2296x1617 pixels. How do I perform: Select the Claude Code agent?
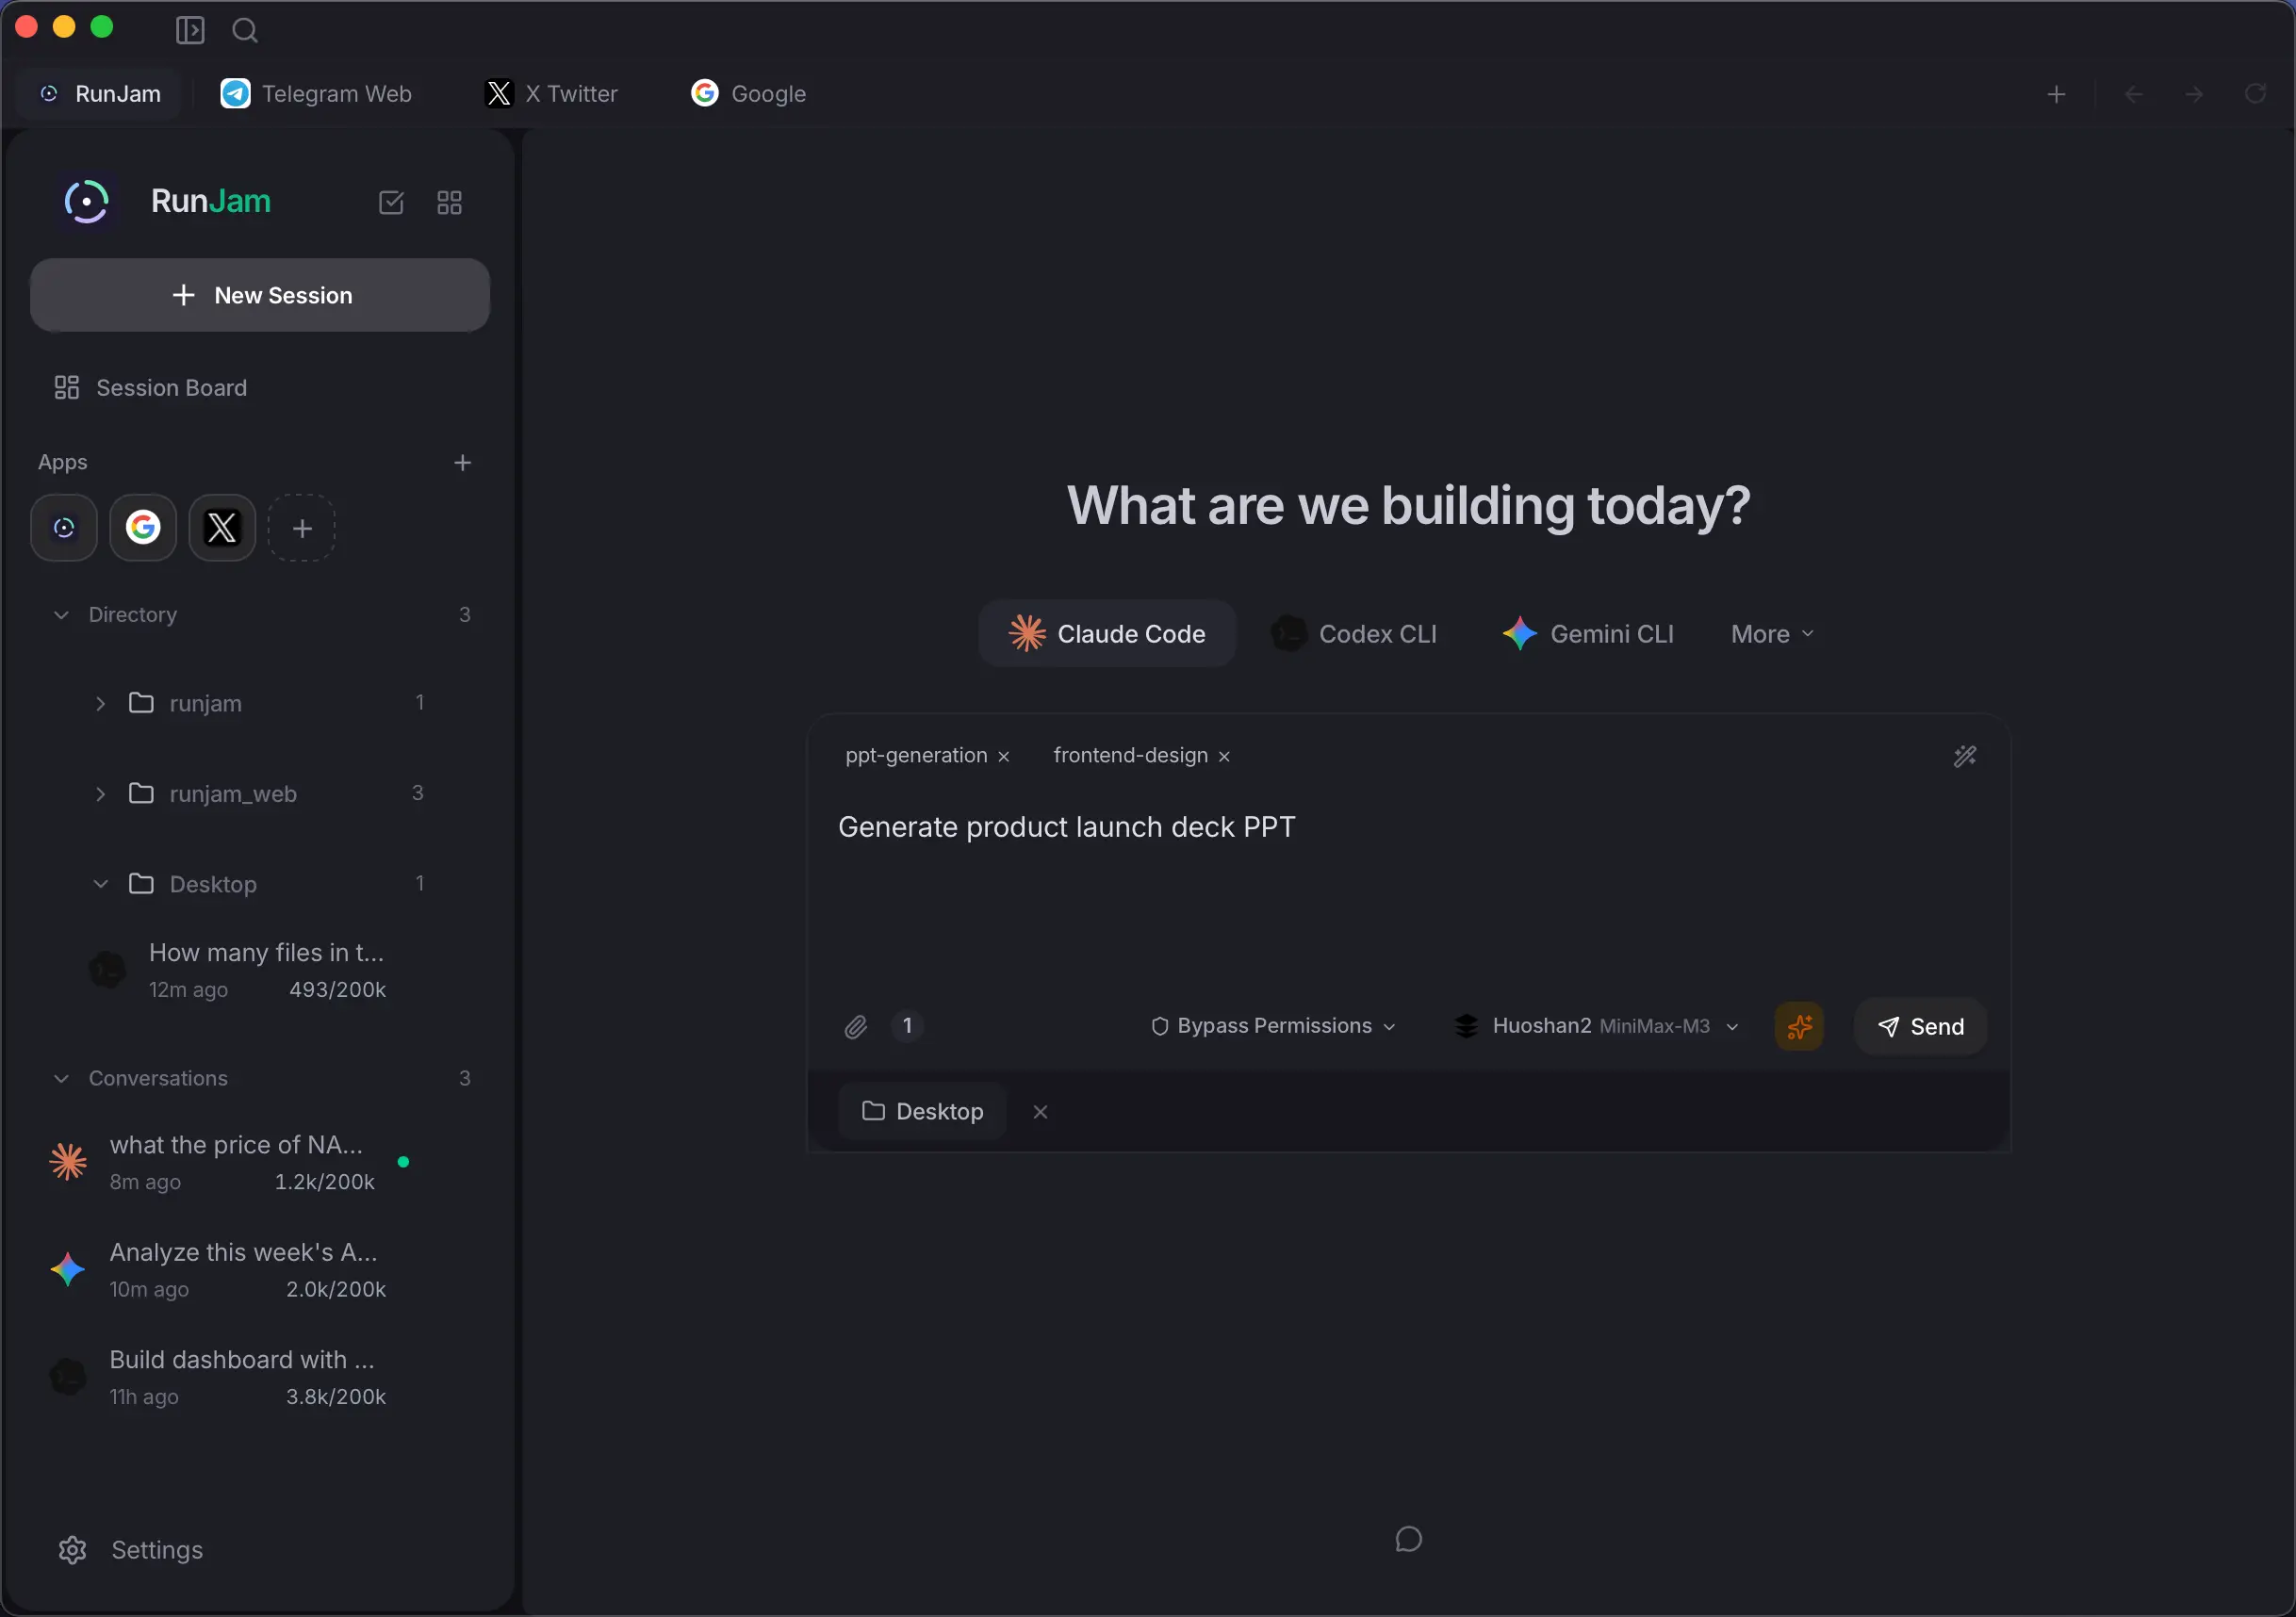[1107, 634]
